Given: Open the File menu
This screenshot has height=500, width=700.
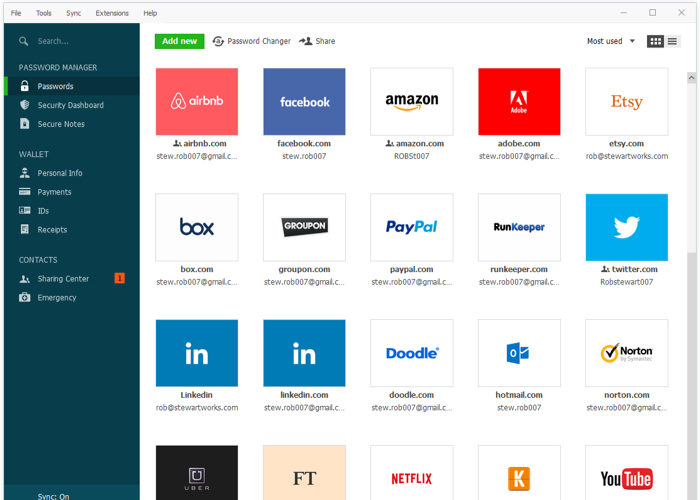Looking at the screenshot, I should pos(16,13).
